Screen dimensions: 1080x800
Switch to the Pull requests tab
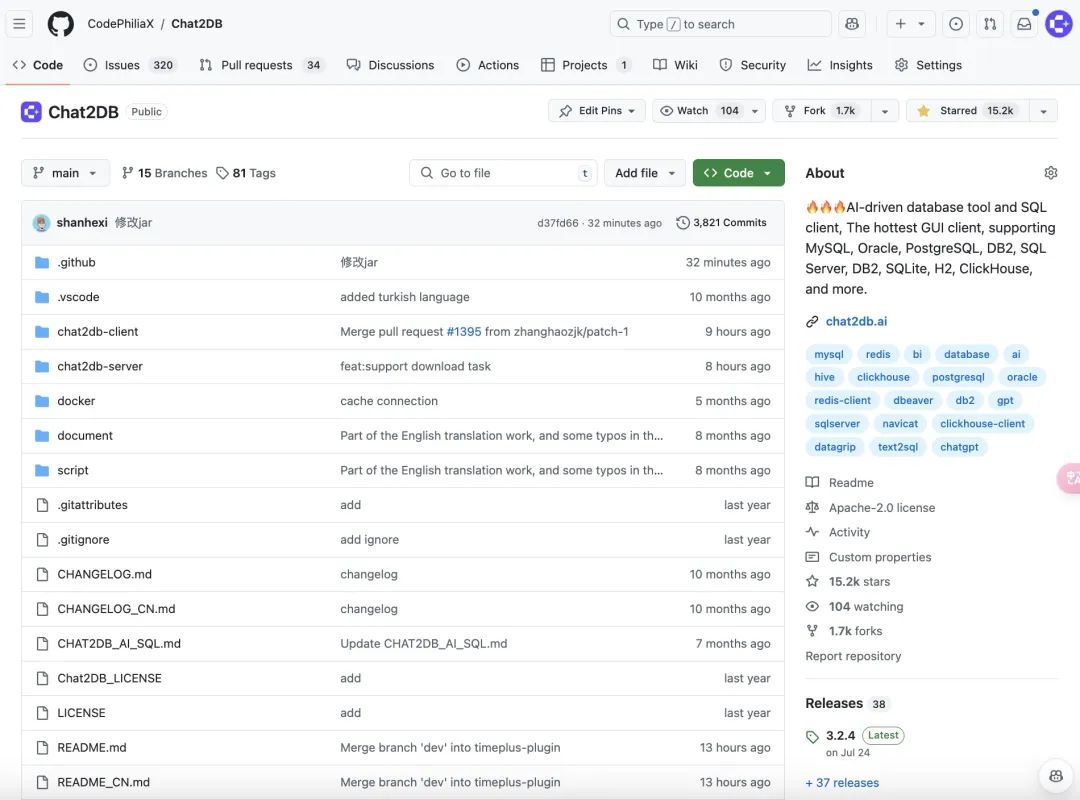pos(261,65)
